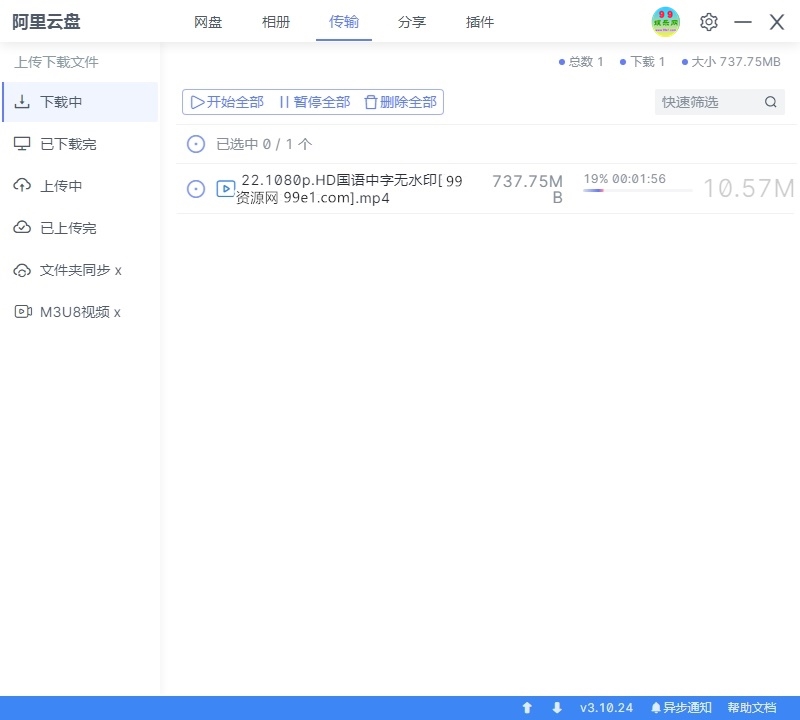Click the download tray icon beside 下载中
Screen dimensions: 800x720
[22, 102]
